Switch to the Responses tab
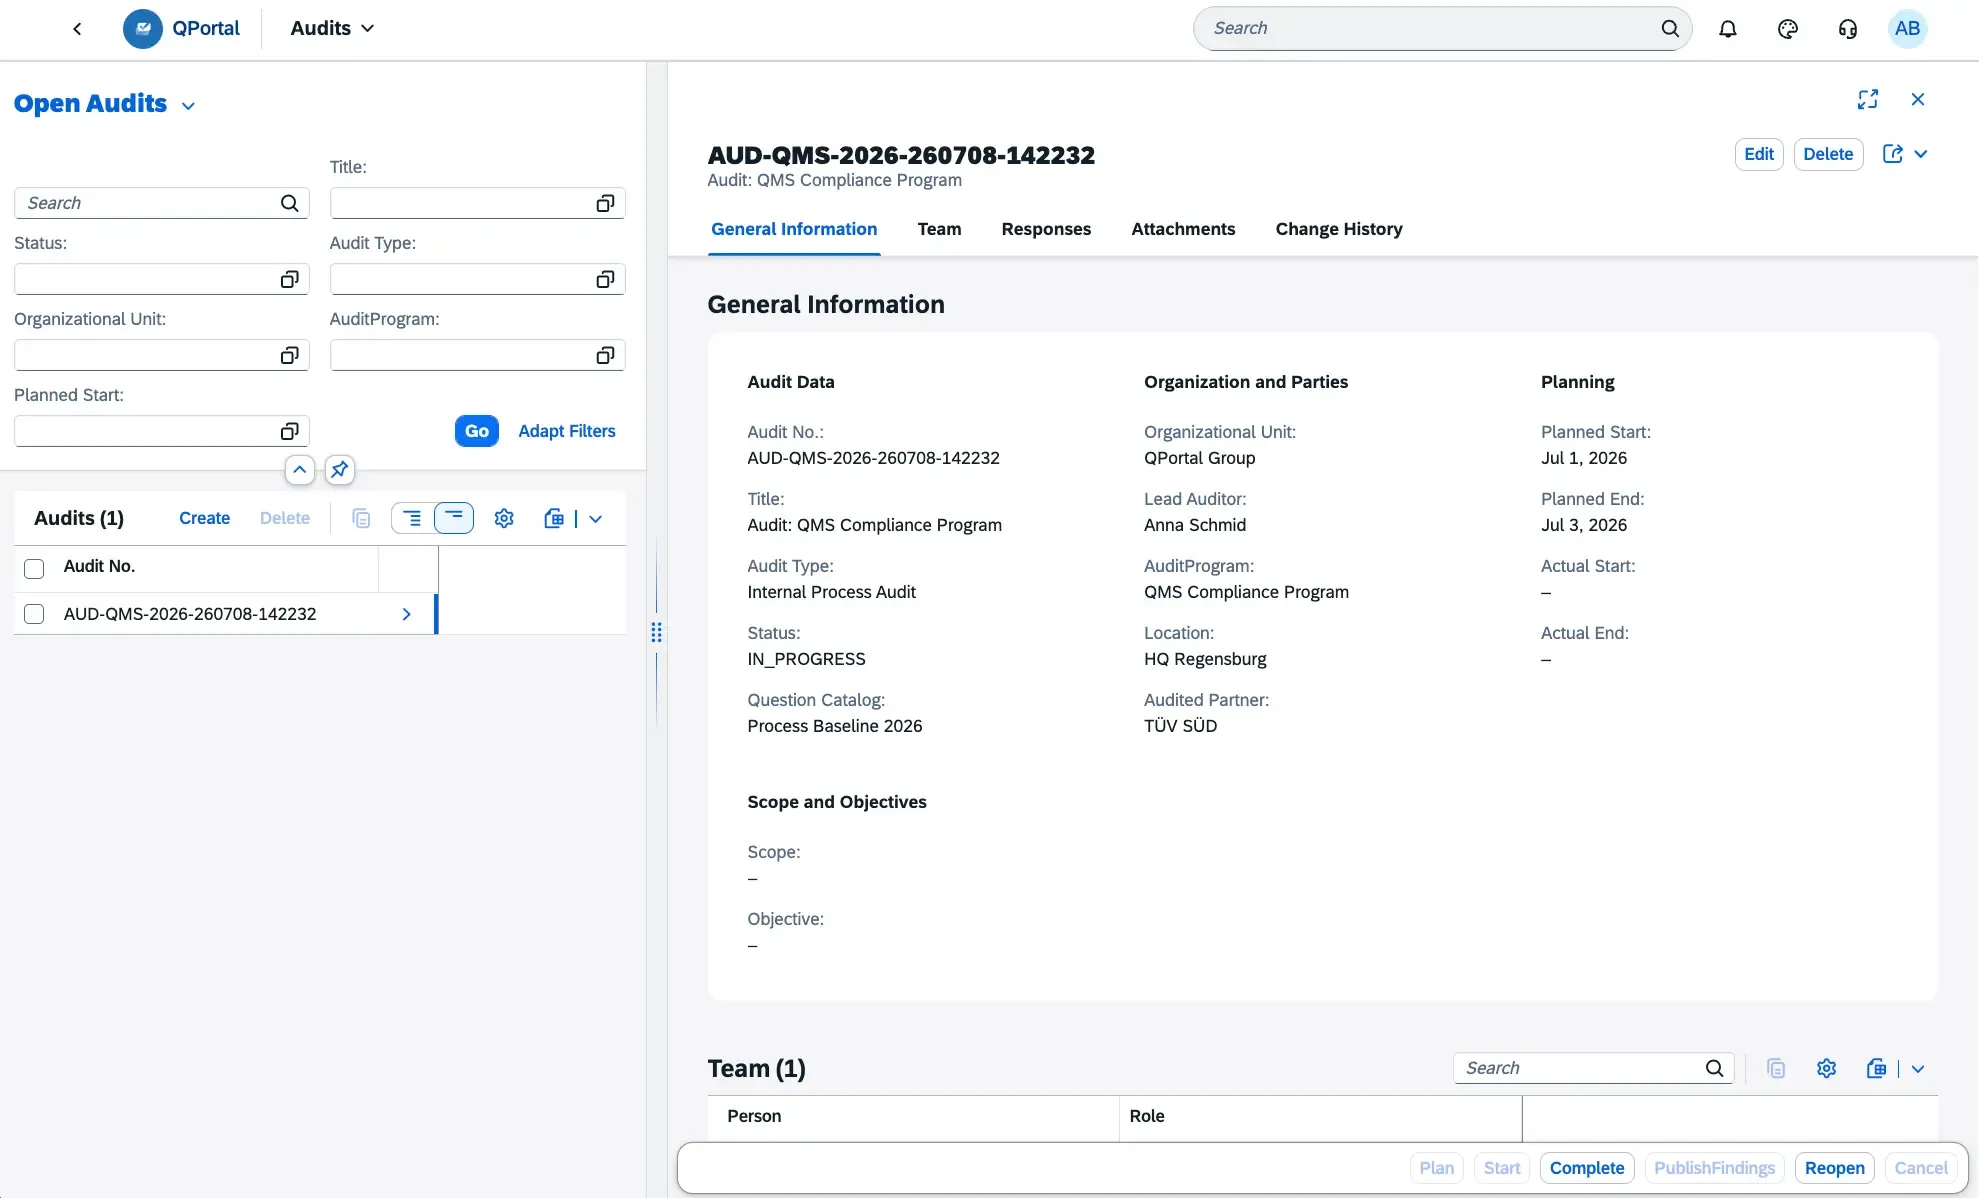This screenshot has width=1979, height=1198. pyautogui.click(x=1046, y=229)
